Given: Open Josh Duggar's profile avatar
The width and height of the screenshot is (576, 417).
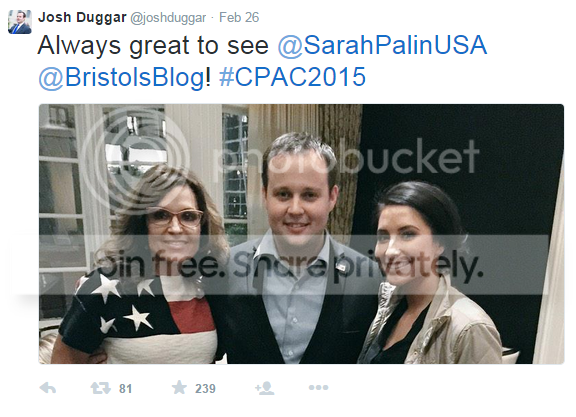Looking at the screenshot, I should (x=20, y=22).
